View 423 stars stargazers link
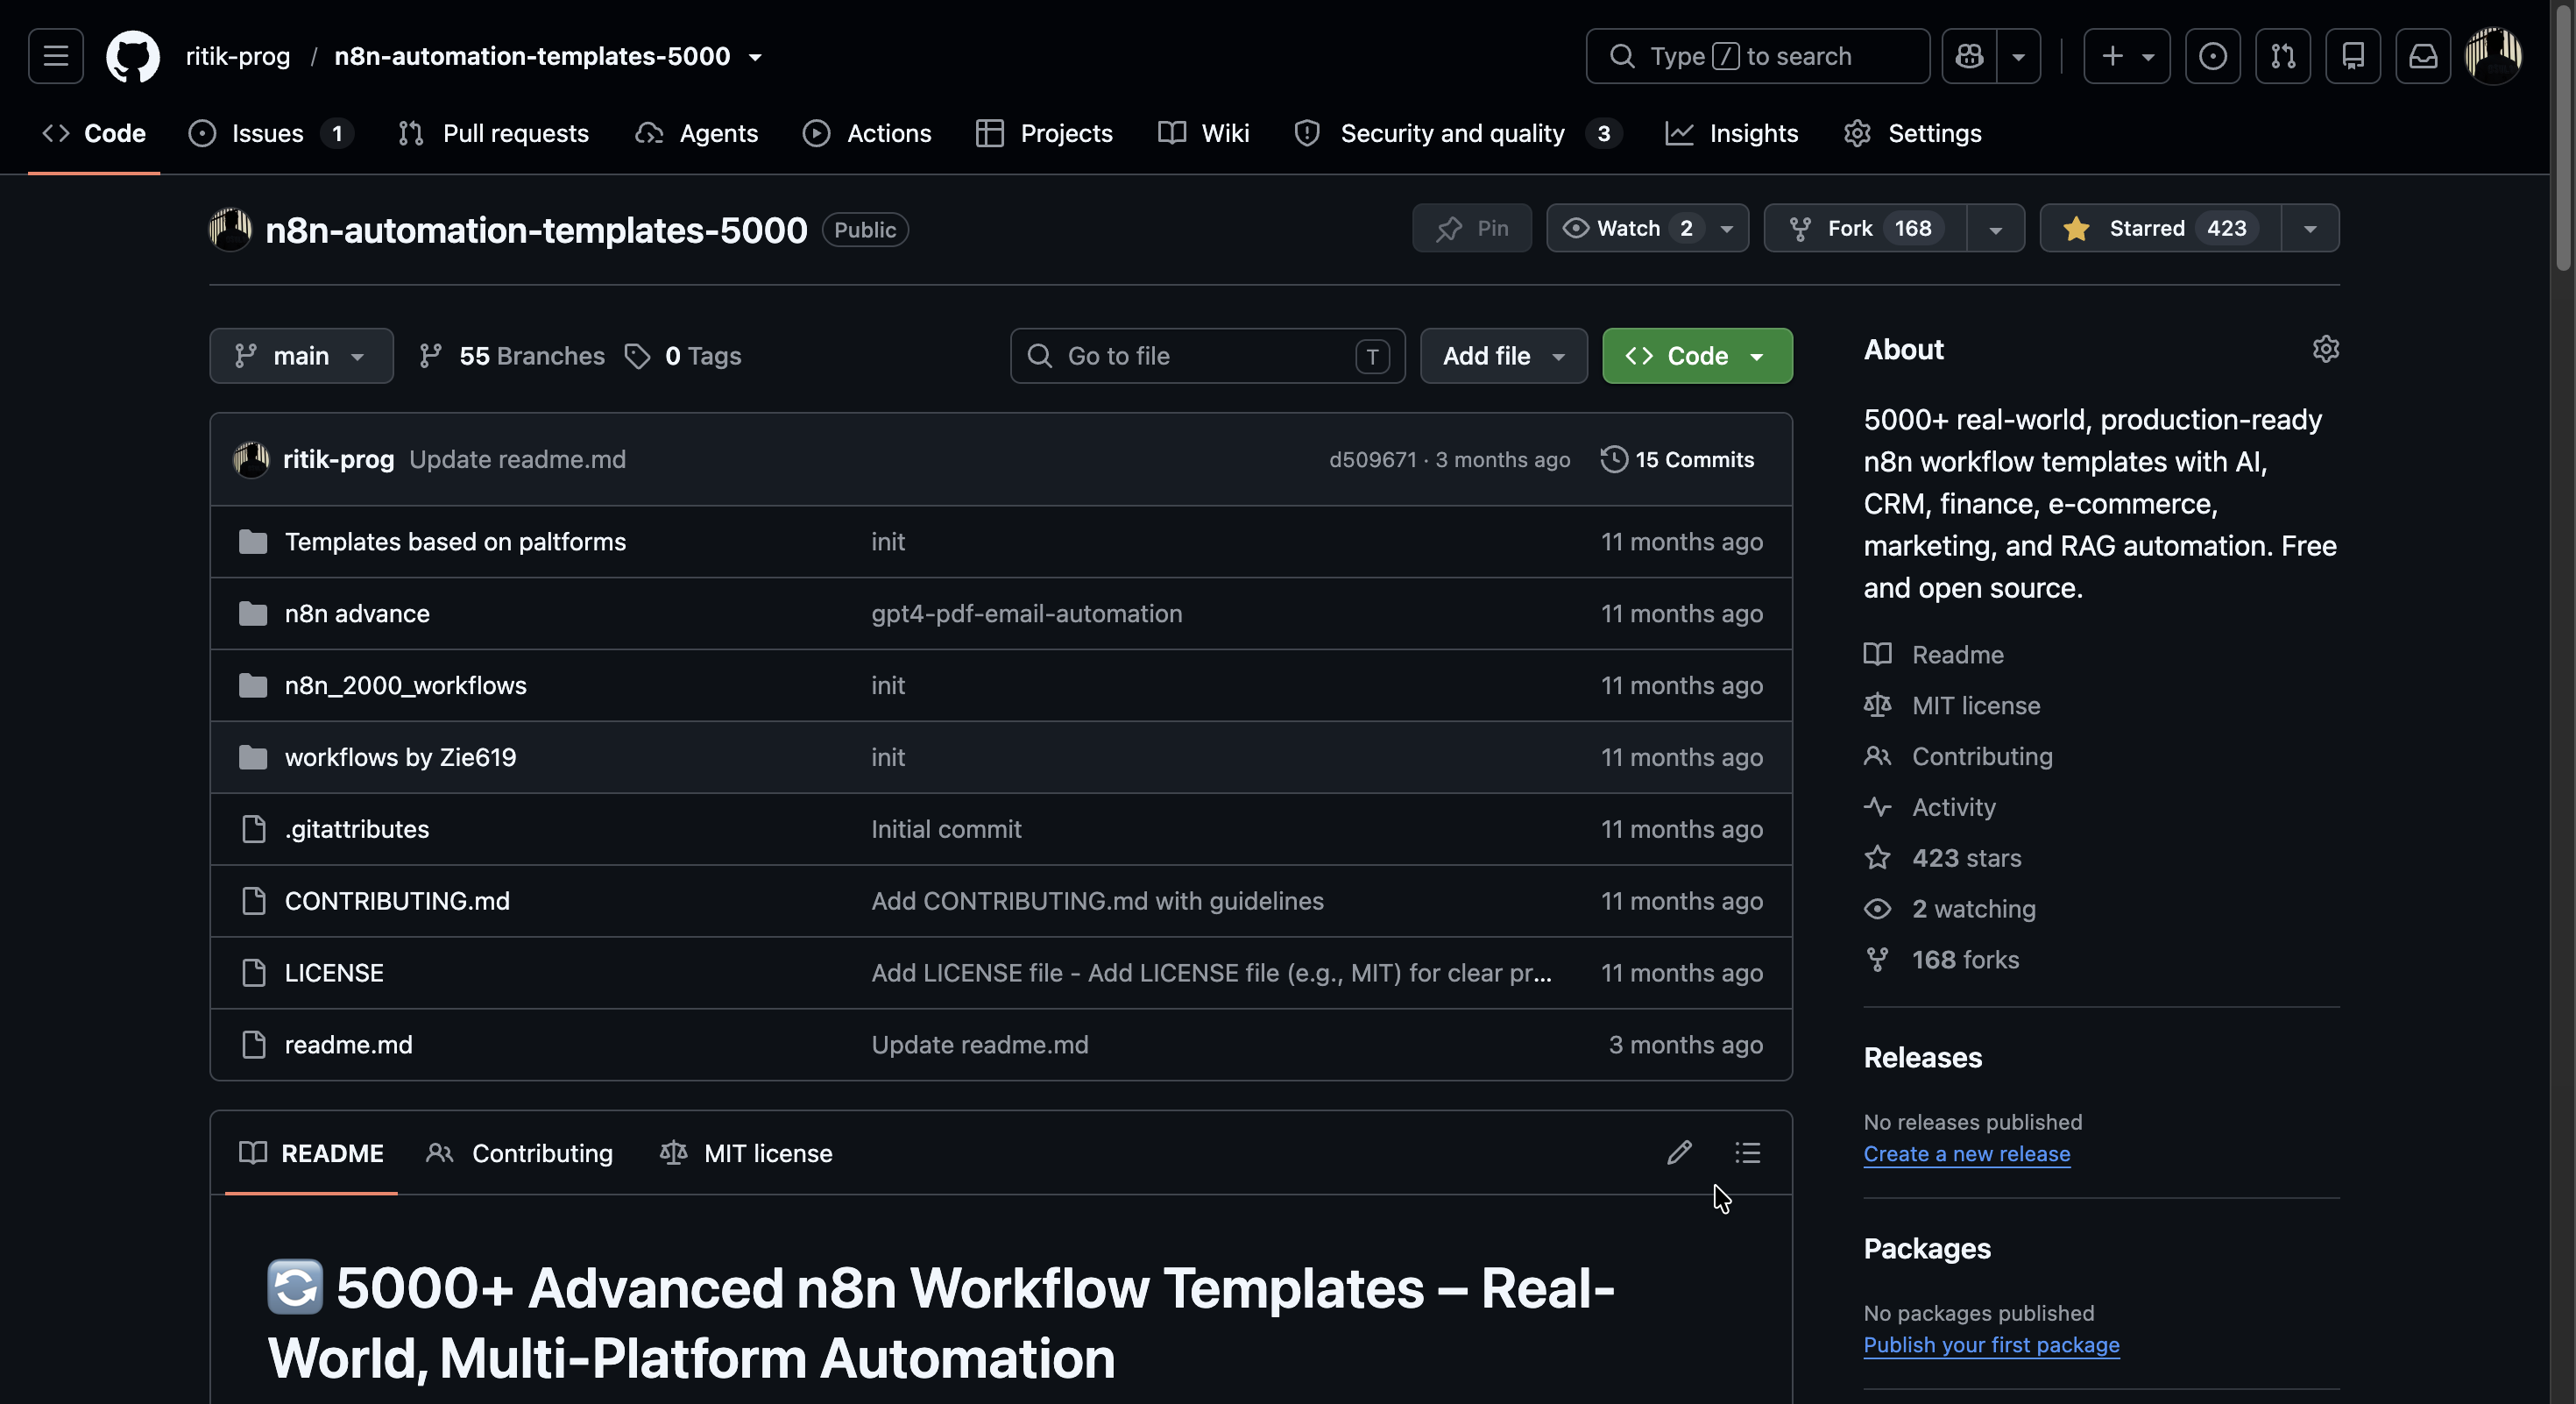2576x1404 pixels. pyautogui.click(x=1942, y=858)
